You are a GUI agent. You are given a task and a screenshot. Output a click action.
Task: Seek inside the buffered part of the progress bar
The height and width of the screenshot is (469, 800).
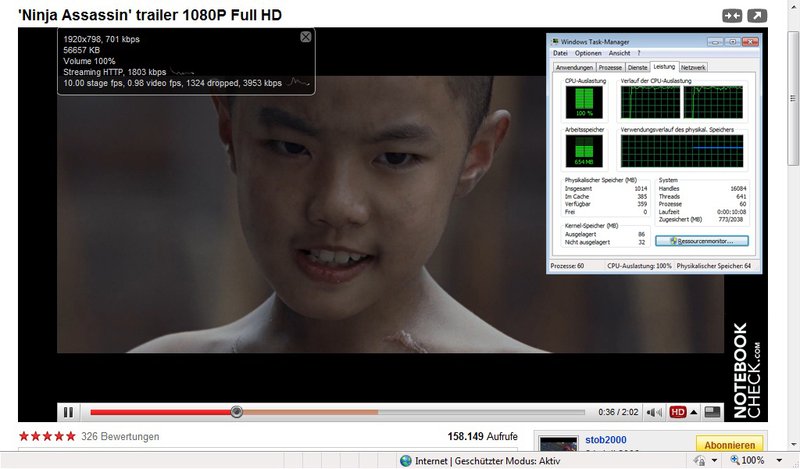click(310, 412)
